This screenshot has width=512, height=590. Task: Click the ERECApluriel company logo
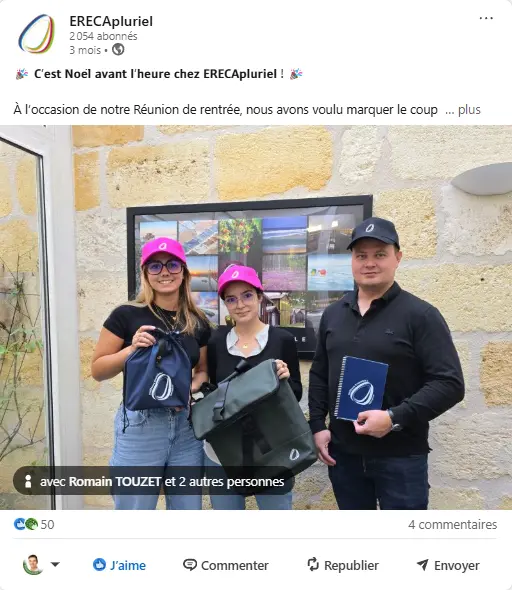[x=36, y=34]
